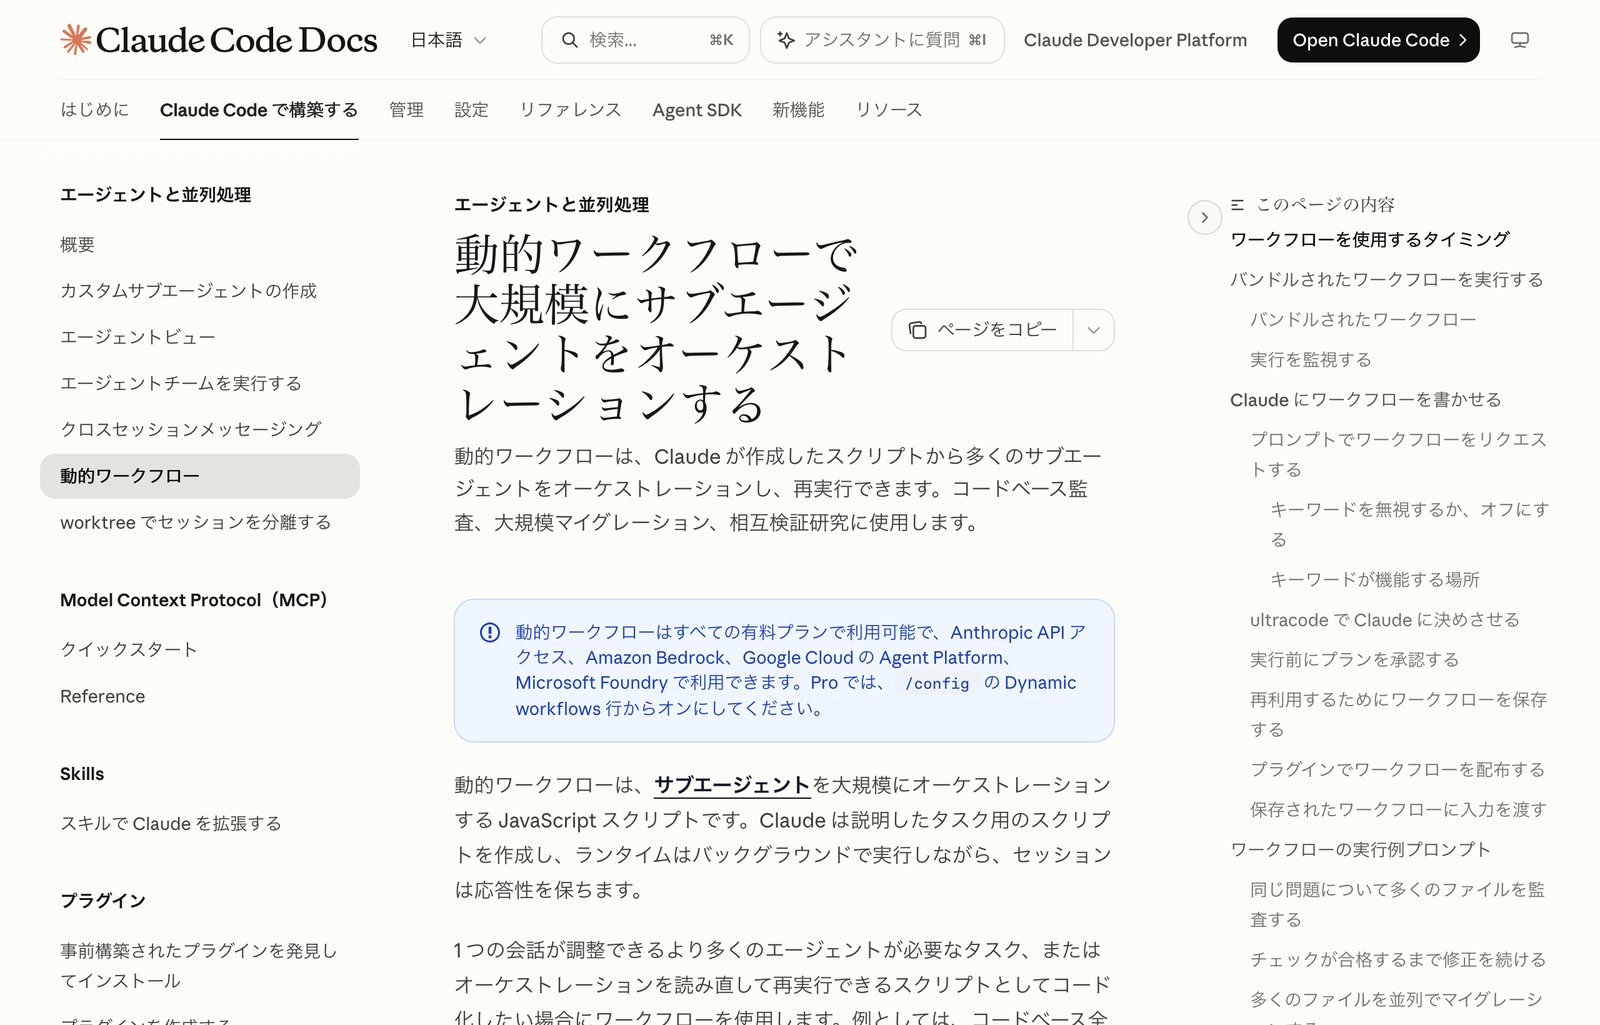The height and width of the screenshot is (1025, 1600).
Task: Click the Open Claude Code button
Action: pyautogui.click(x=1378, y=40)
